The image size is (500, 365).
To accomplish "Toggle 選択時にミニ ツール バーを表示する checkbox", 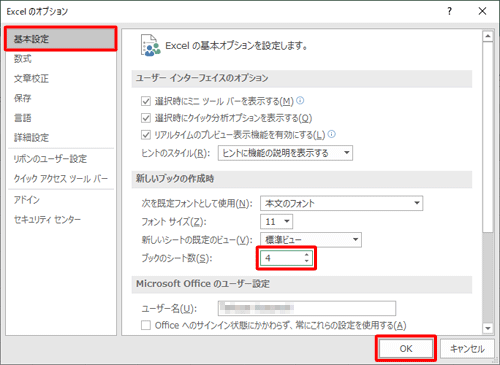I will 146,101.
